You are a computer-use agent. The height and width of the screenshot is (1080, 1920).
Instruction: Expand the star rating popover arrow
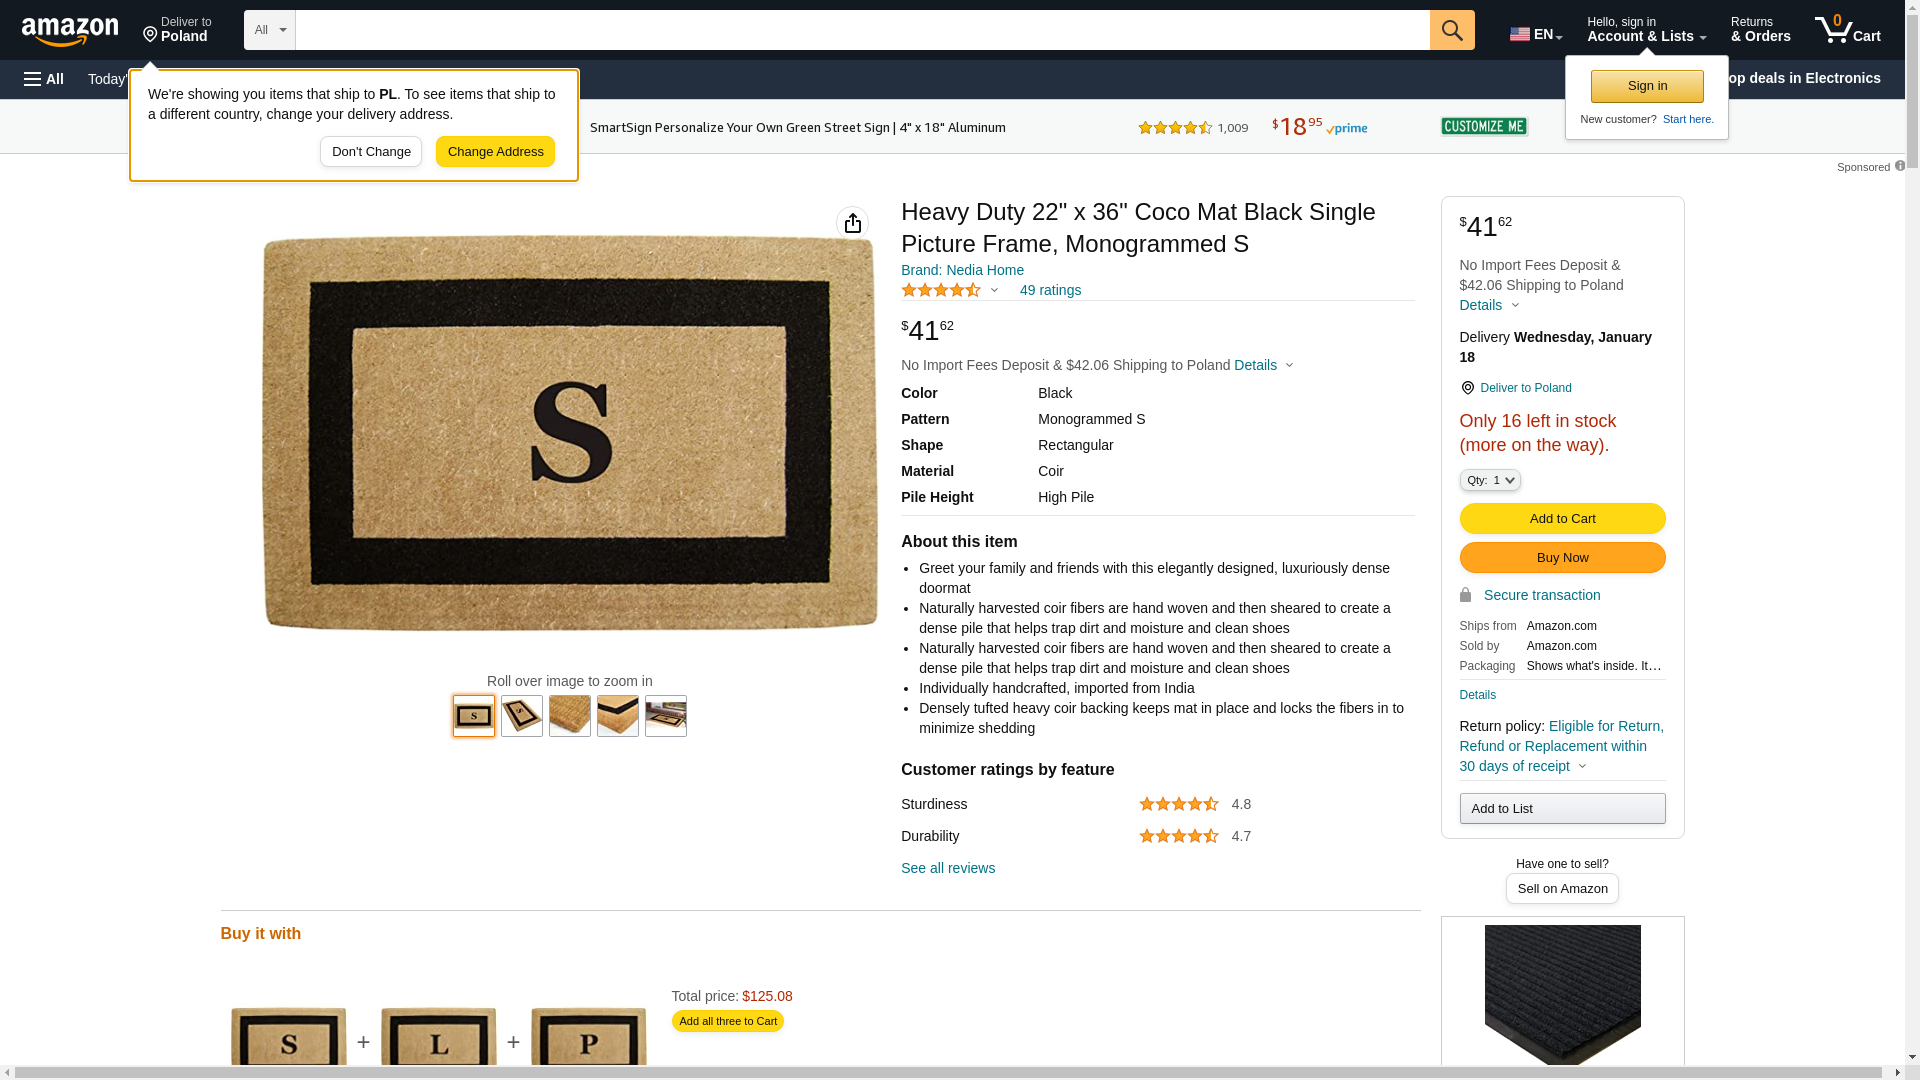[x=994, y=290]
